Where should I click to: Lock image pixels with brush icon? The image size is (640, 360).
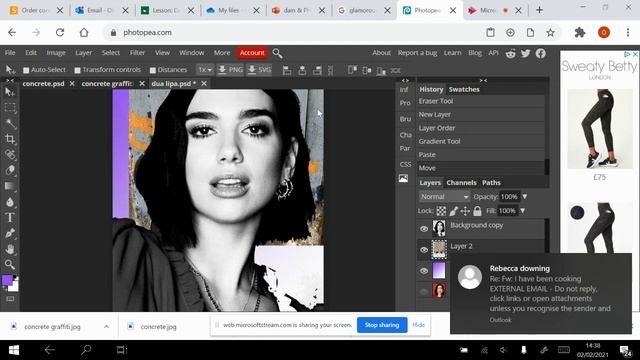(453, 211)
